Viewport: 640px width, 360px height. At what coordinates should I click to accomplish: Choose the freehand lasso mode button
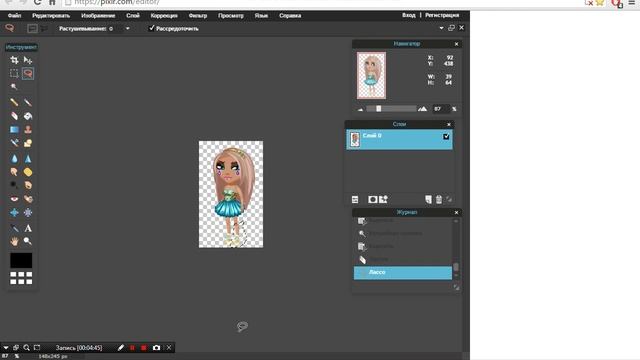tap(32, 28)
